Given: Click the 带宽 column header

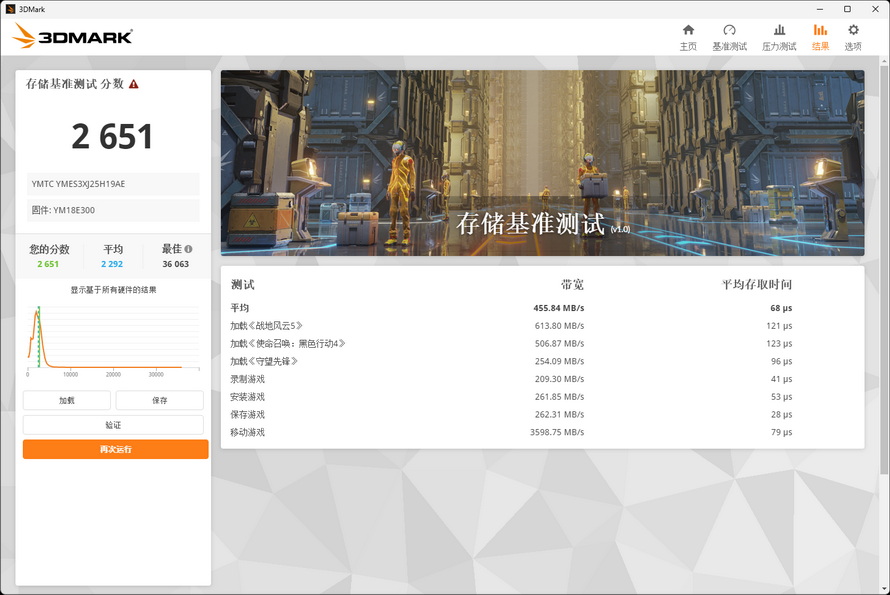Looking at the screenshot, I should 572,284.
